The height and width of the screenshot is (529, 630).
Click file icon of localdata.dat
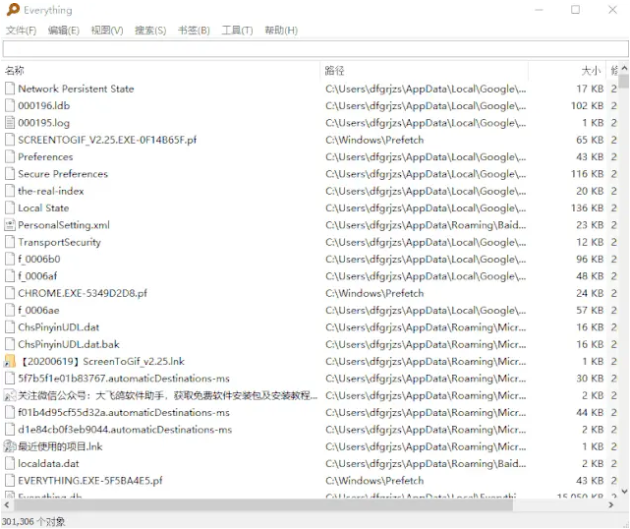[10, 464]
